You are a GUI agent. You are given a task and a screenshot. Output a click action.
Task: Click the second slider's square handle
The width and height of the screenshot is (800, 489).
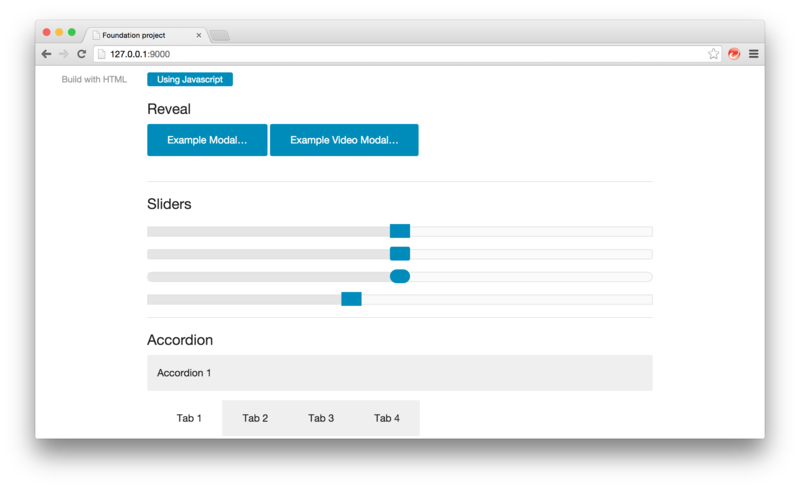coord(400,254)
